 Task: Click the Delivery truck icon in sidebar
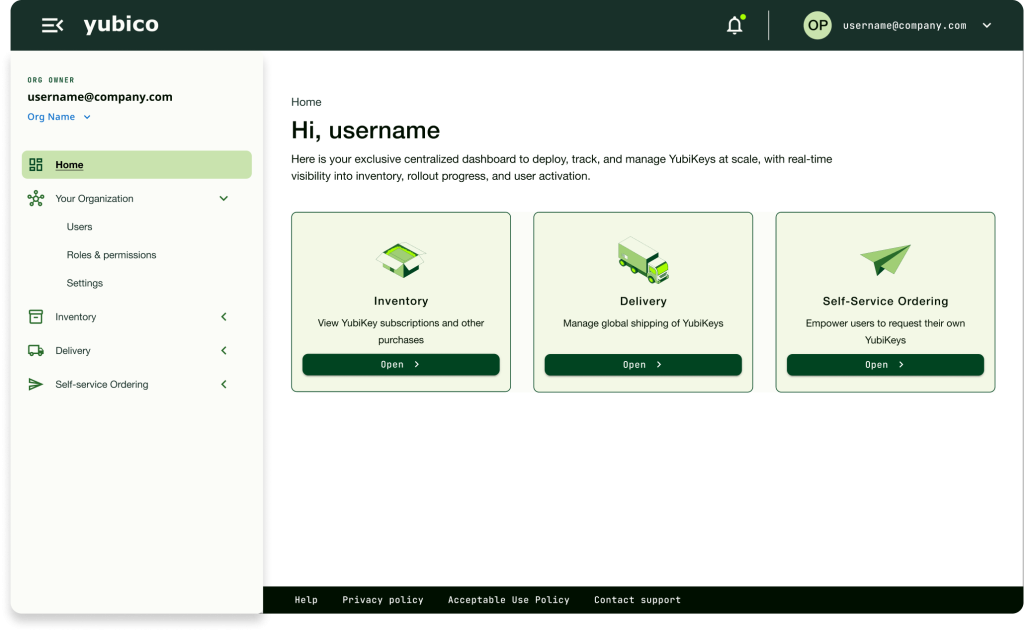pyautogui.click(x=36, y=351)
